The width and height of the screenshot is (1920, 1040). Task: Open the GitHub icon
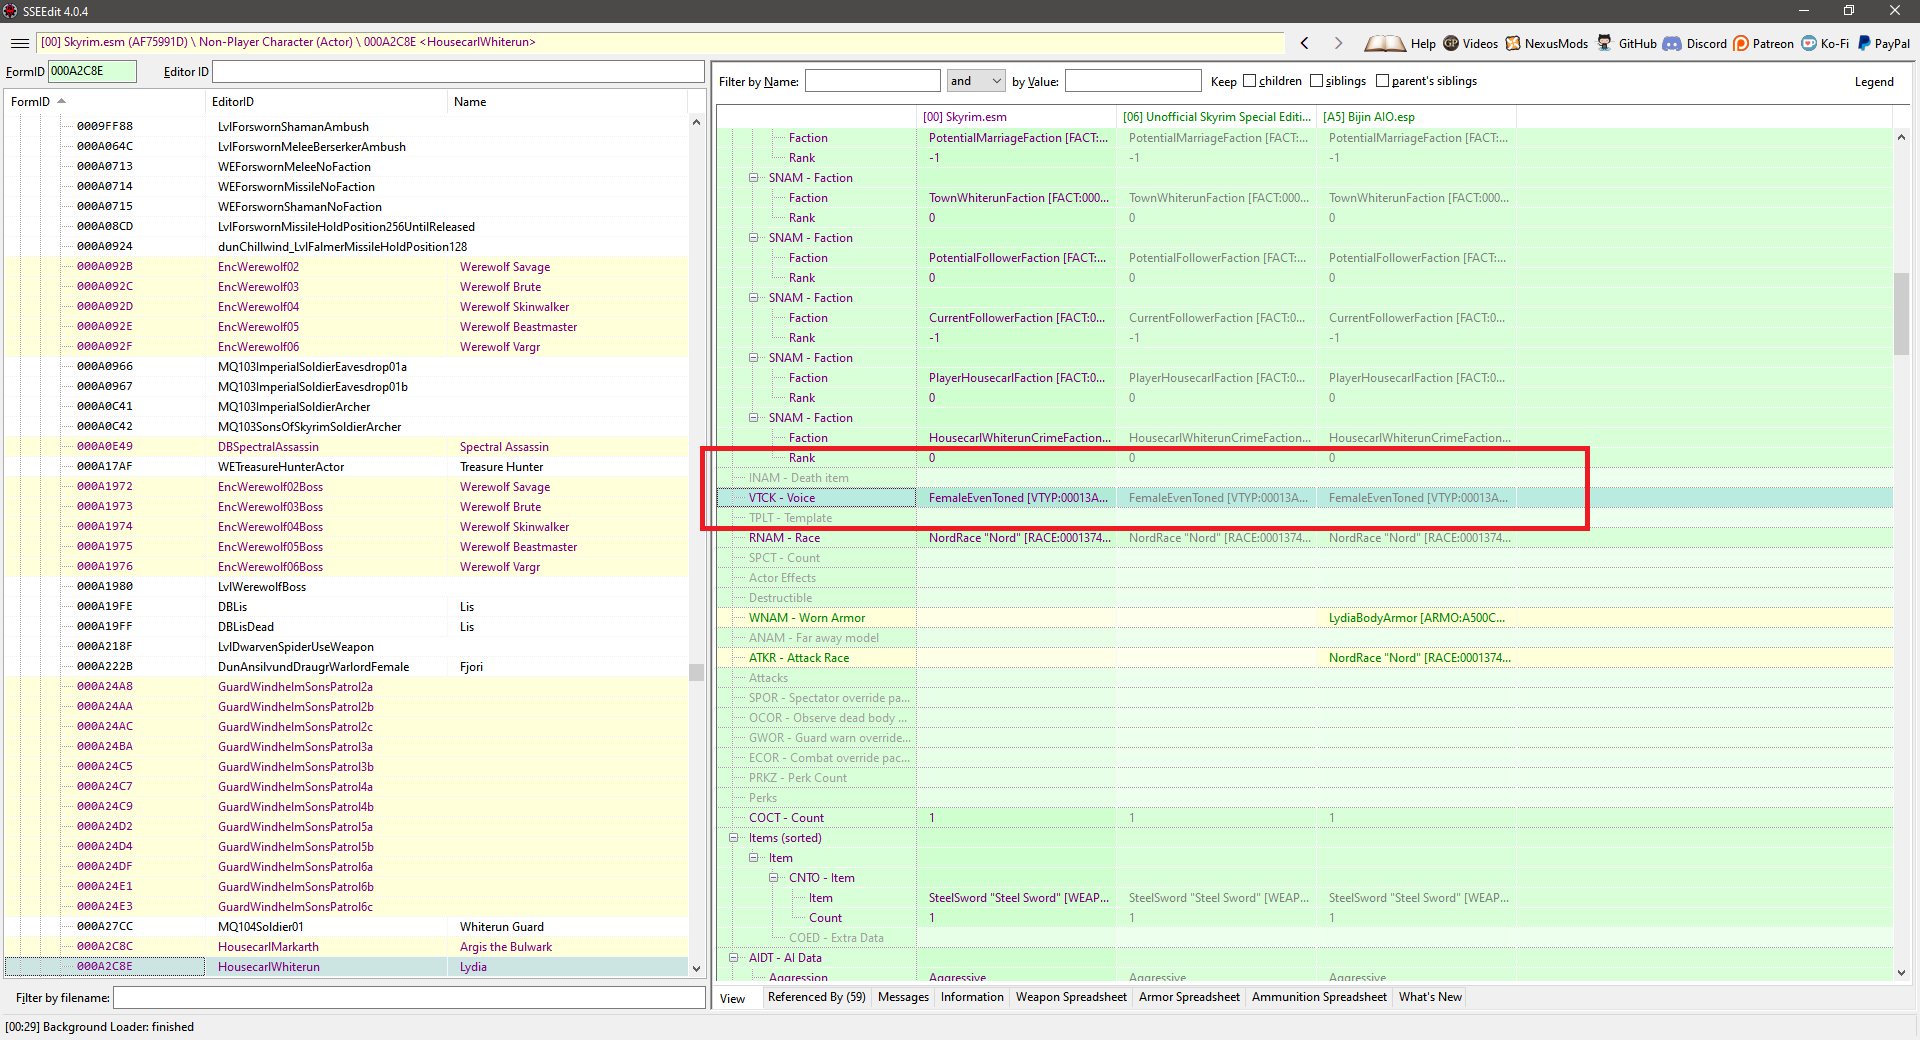pos(1605,43)
